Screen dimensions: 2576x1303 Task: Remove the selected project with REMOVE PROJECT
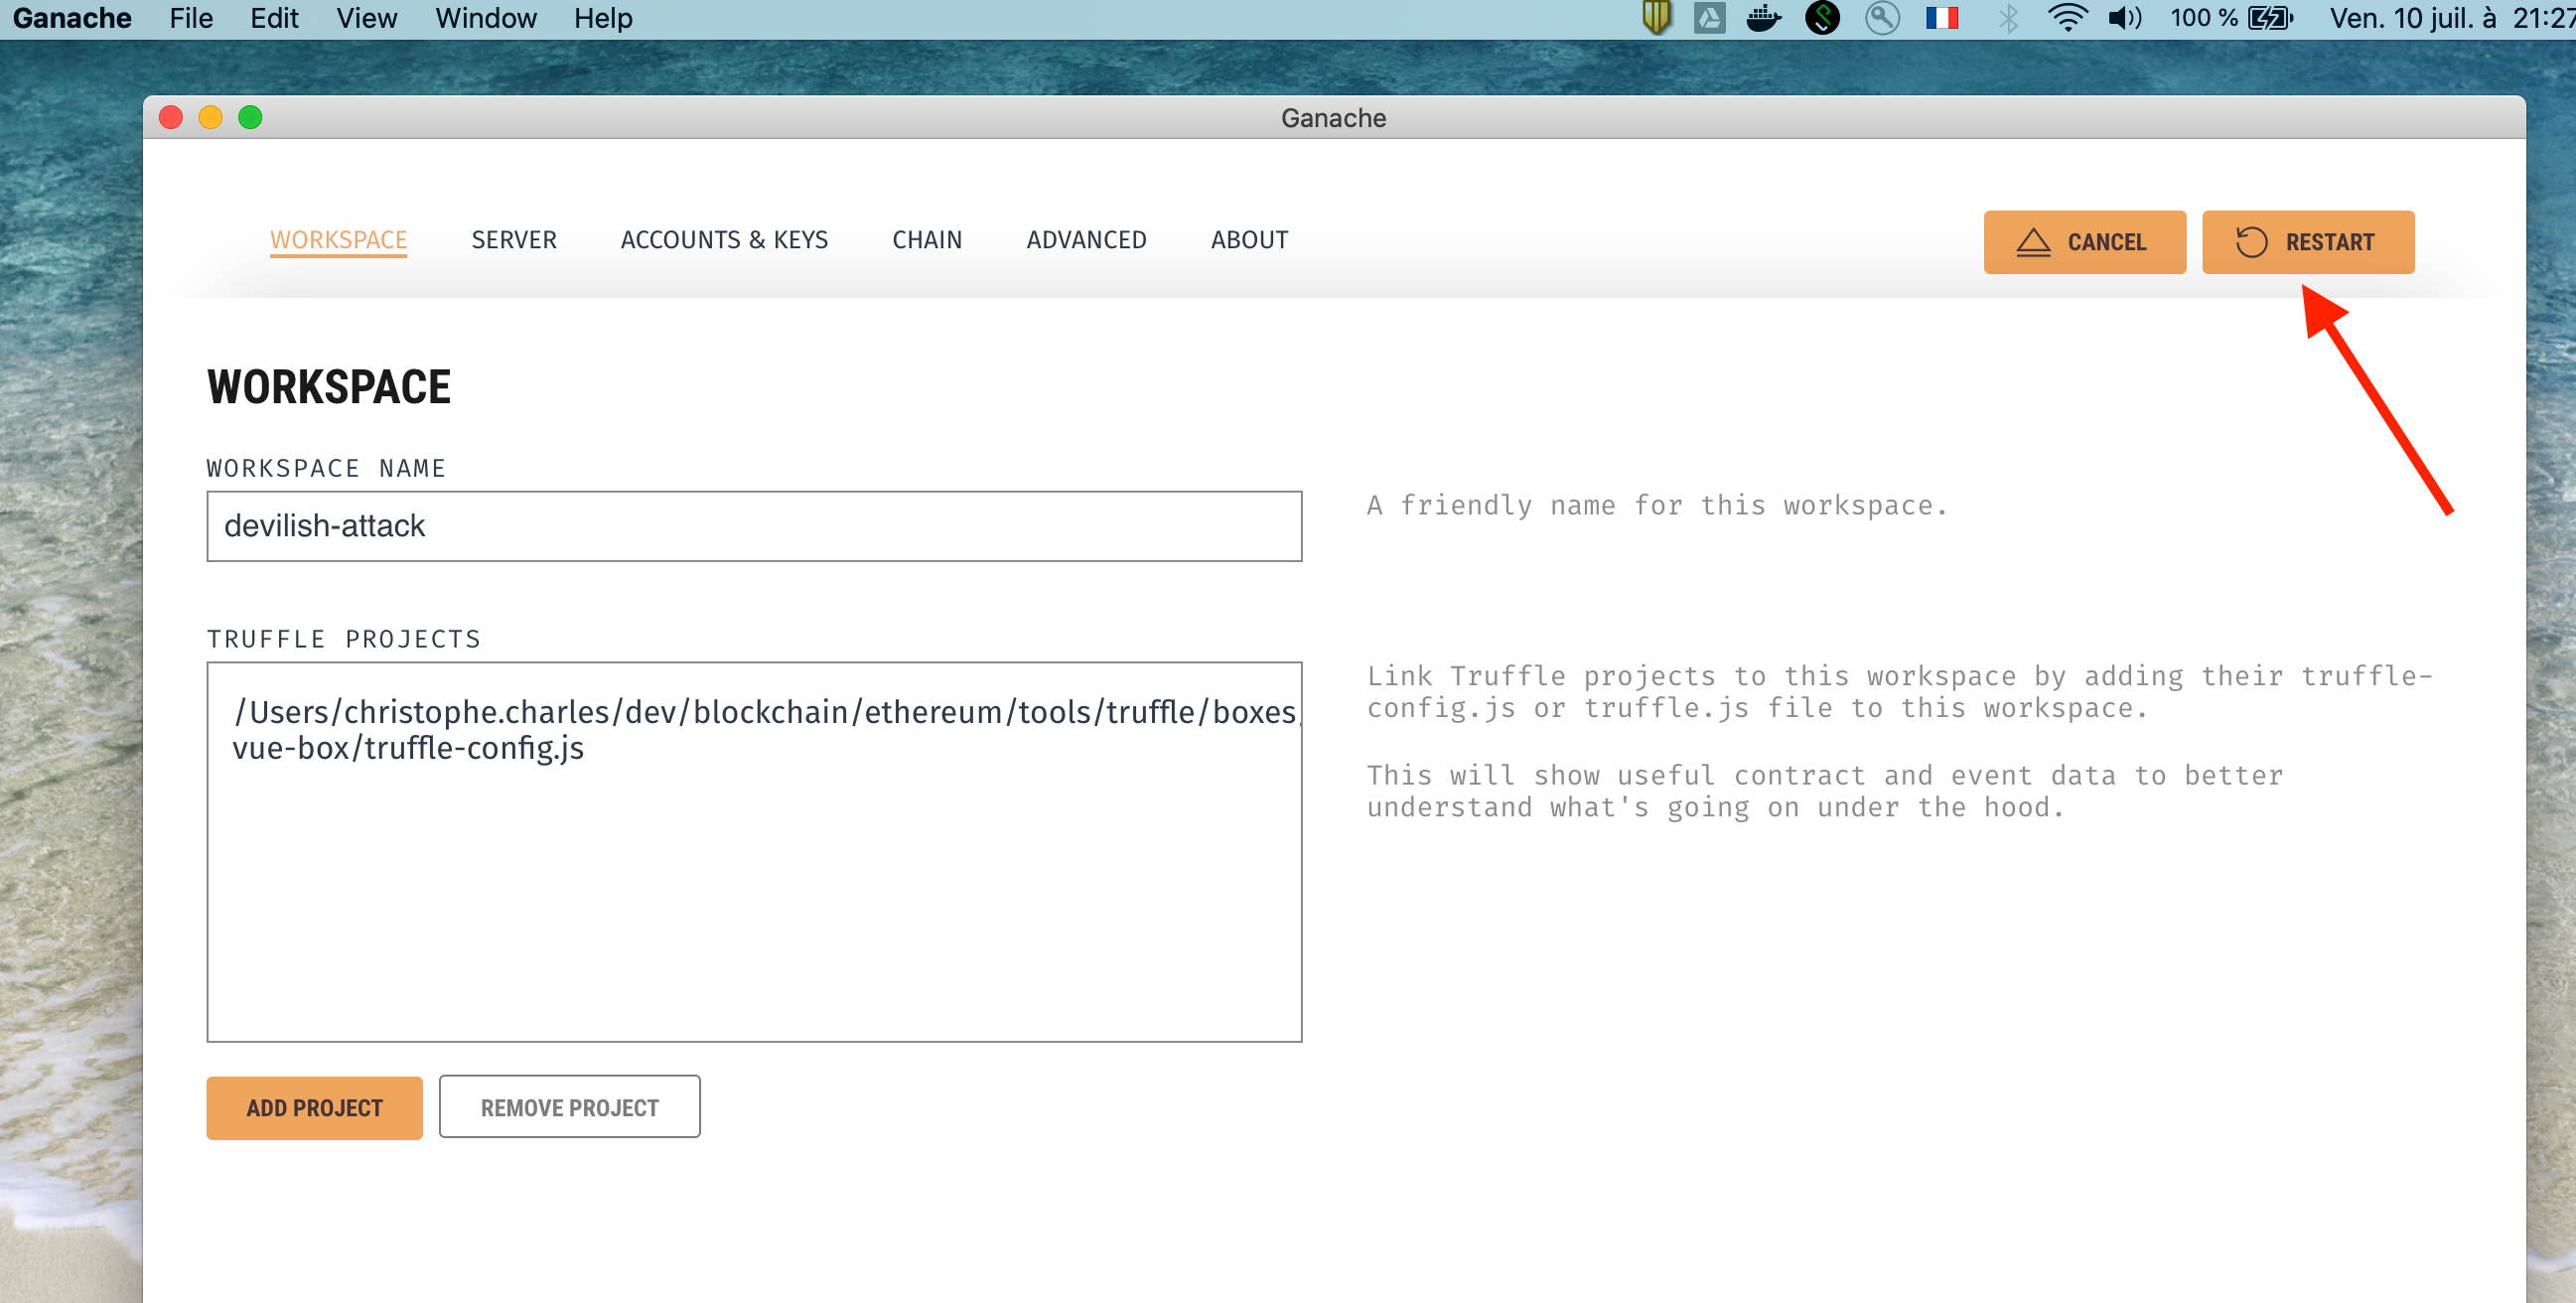click(569, 1107)
